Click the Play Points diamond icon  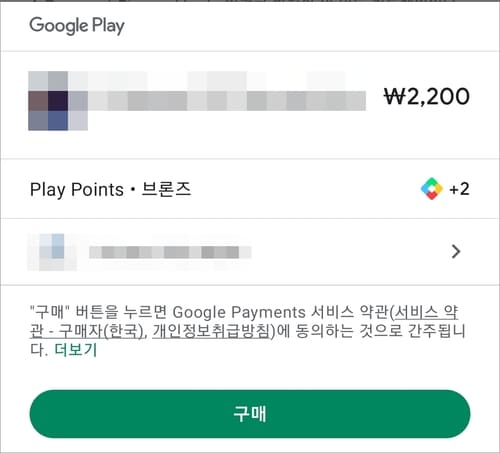point(432,189)
